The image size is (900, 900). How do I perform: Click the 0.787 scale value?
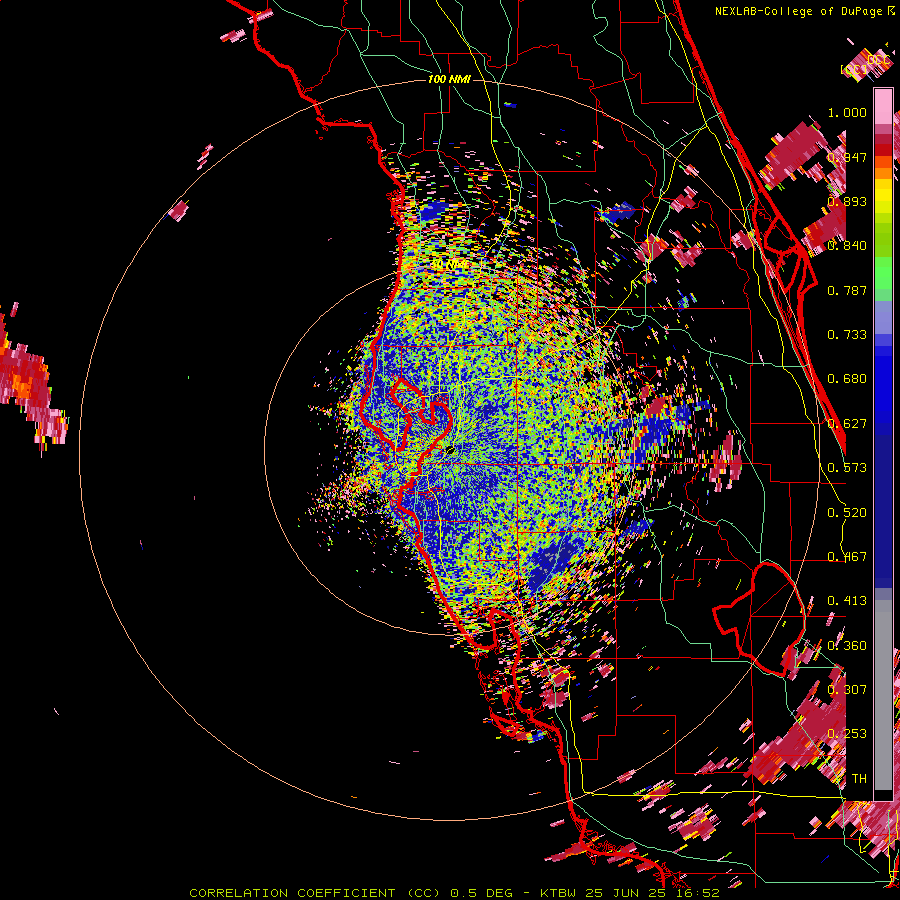click(847, 290)
